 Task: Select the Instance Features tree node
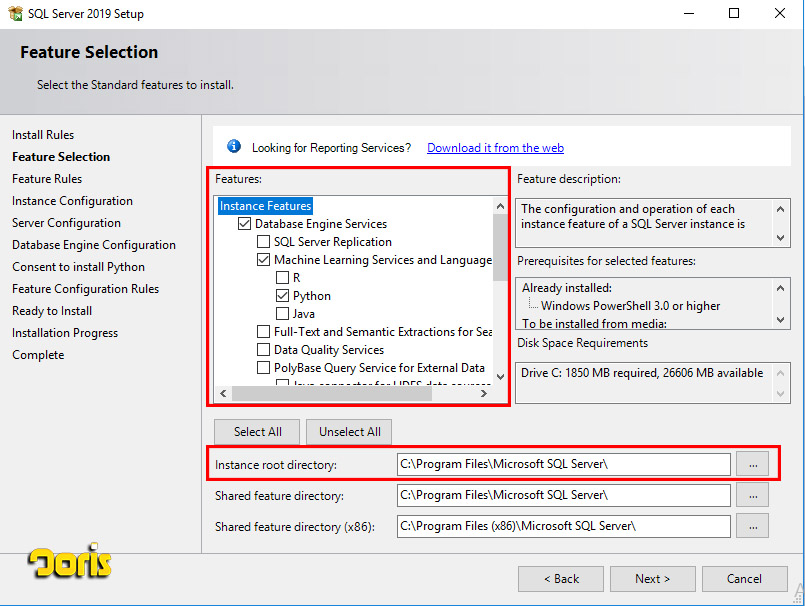(266, 206)
